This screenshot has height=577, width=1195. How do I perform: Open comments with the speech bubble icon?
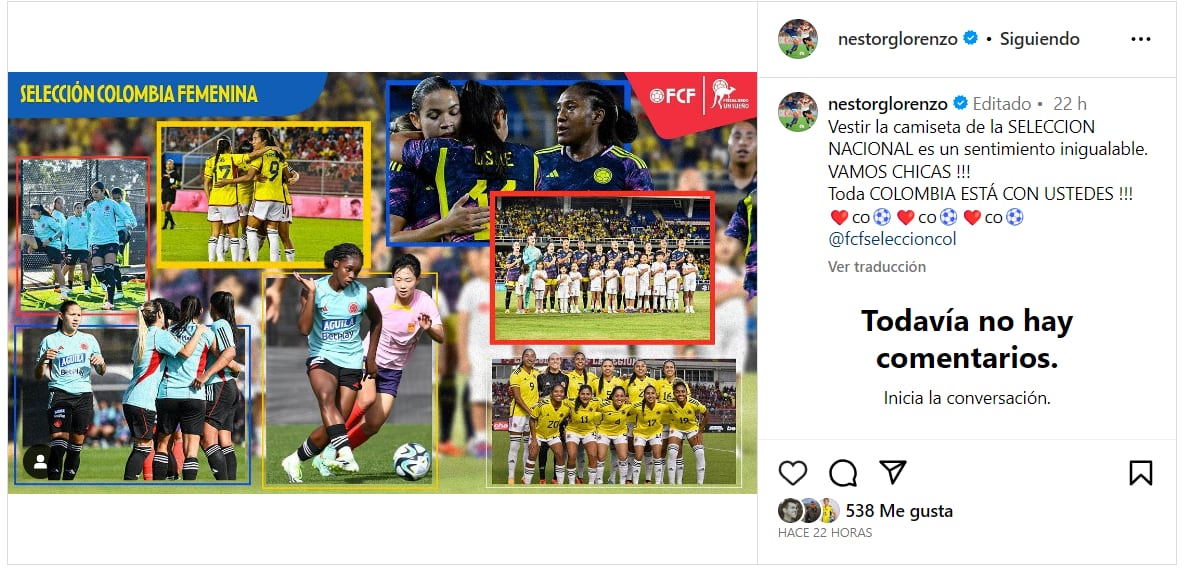(843, 473)
